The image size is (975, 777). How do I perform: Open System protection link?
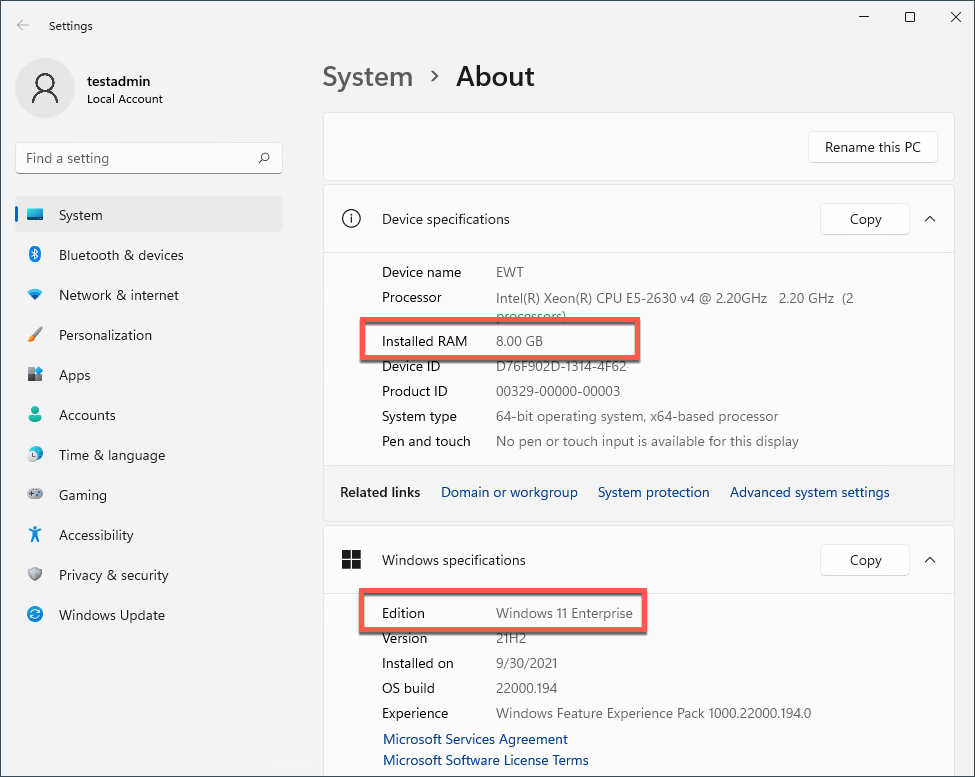(654, 492)
